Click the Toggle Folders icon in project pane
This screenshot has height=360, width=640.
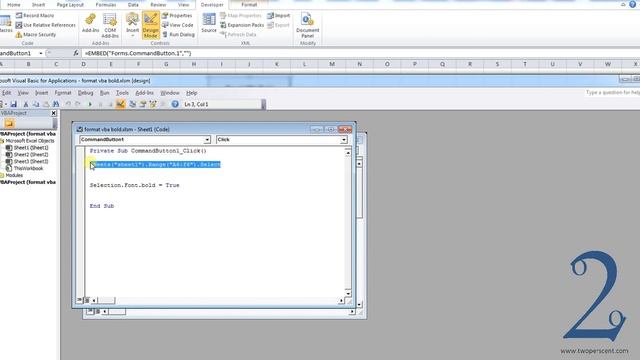click(x=9, y=123)
